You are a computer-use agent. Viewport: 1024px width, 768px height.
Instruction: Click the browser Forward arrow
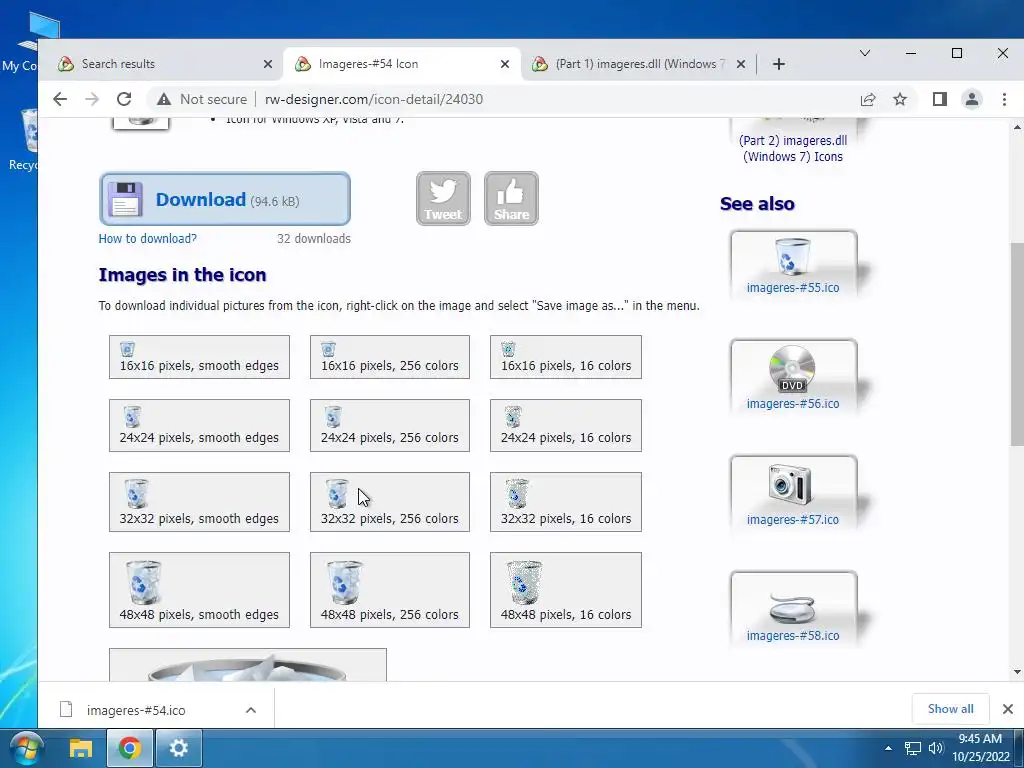(92, 99)
